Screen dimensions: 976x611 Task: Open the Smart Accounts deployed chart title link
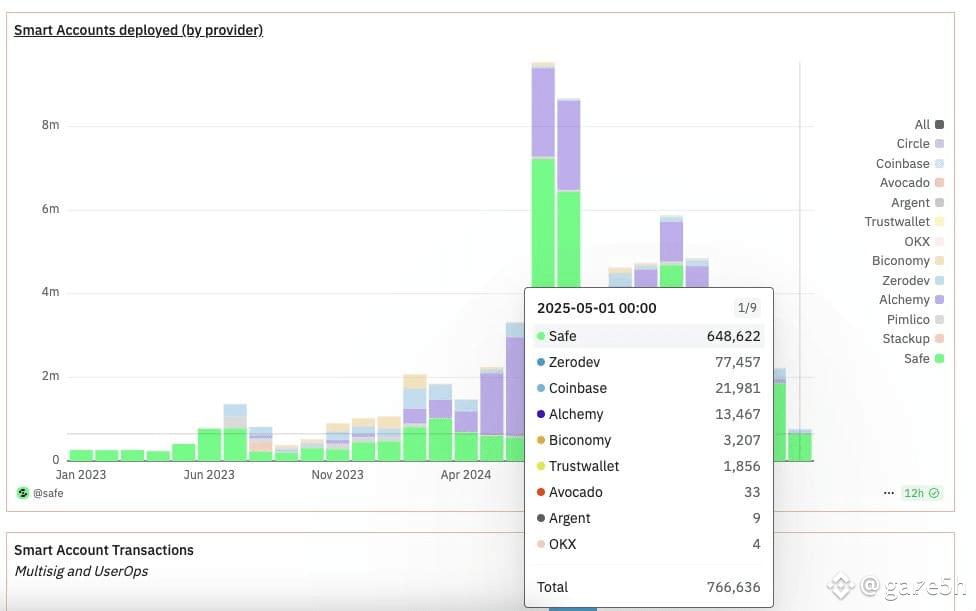pos(138,30)
